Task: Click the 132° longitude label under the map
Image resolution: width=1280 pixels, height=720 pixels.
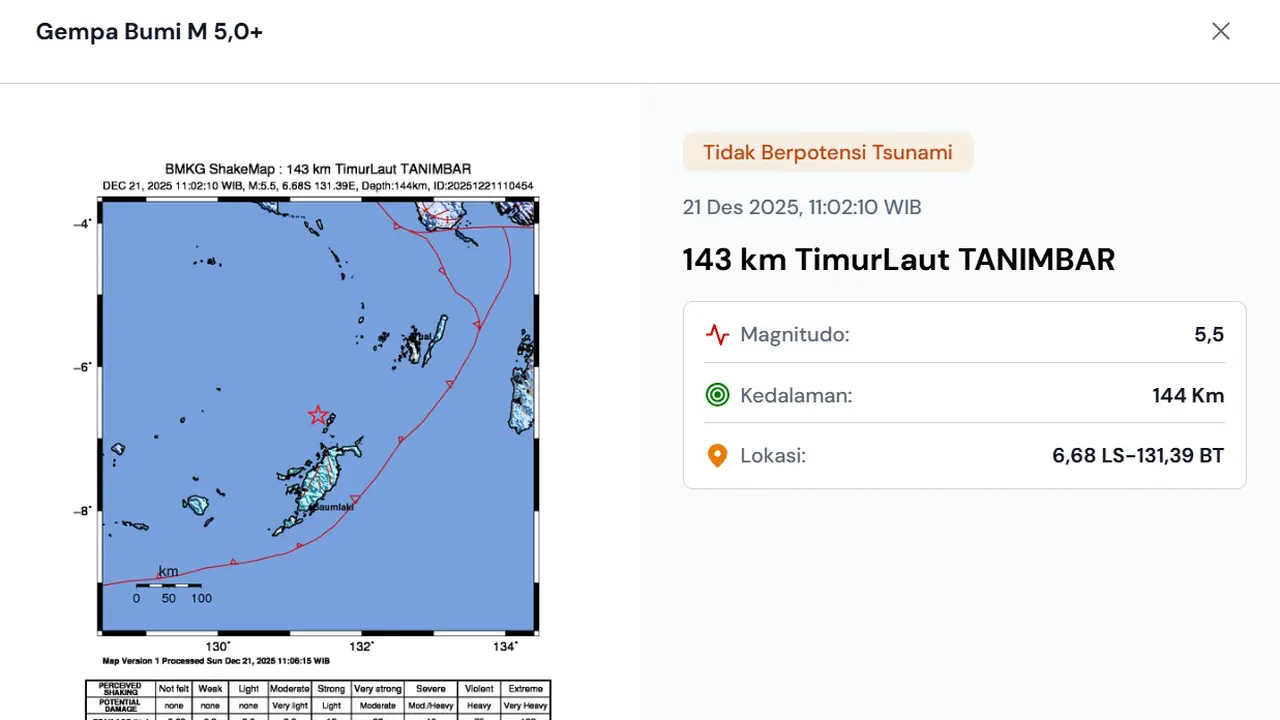Action: [361, 646]
